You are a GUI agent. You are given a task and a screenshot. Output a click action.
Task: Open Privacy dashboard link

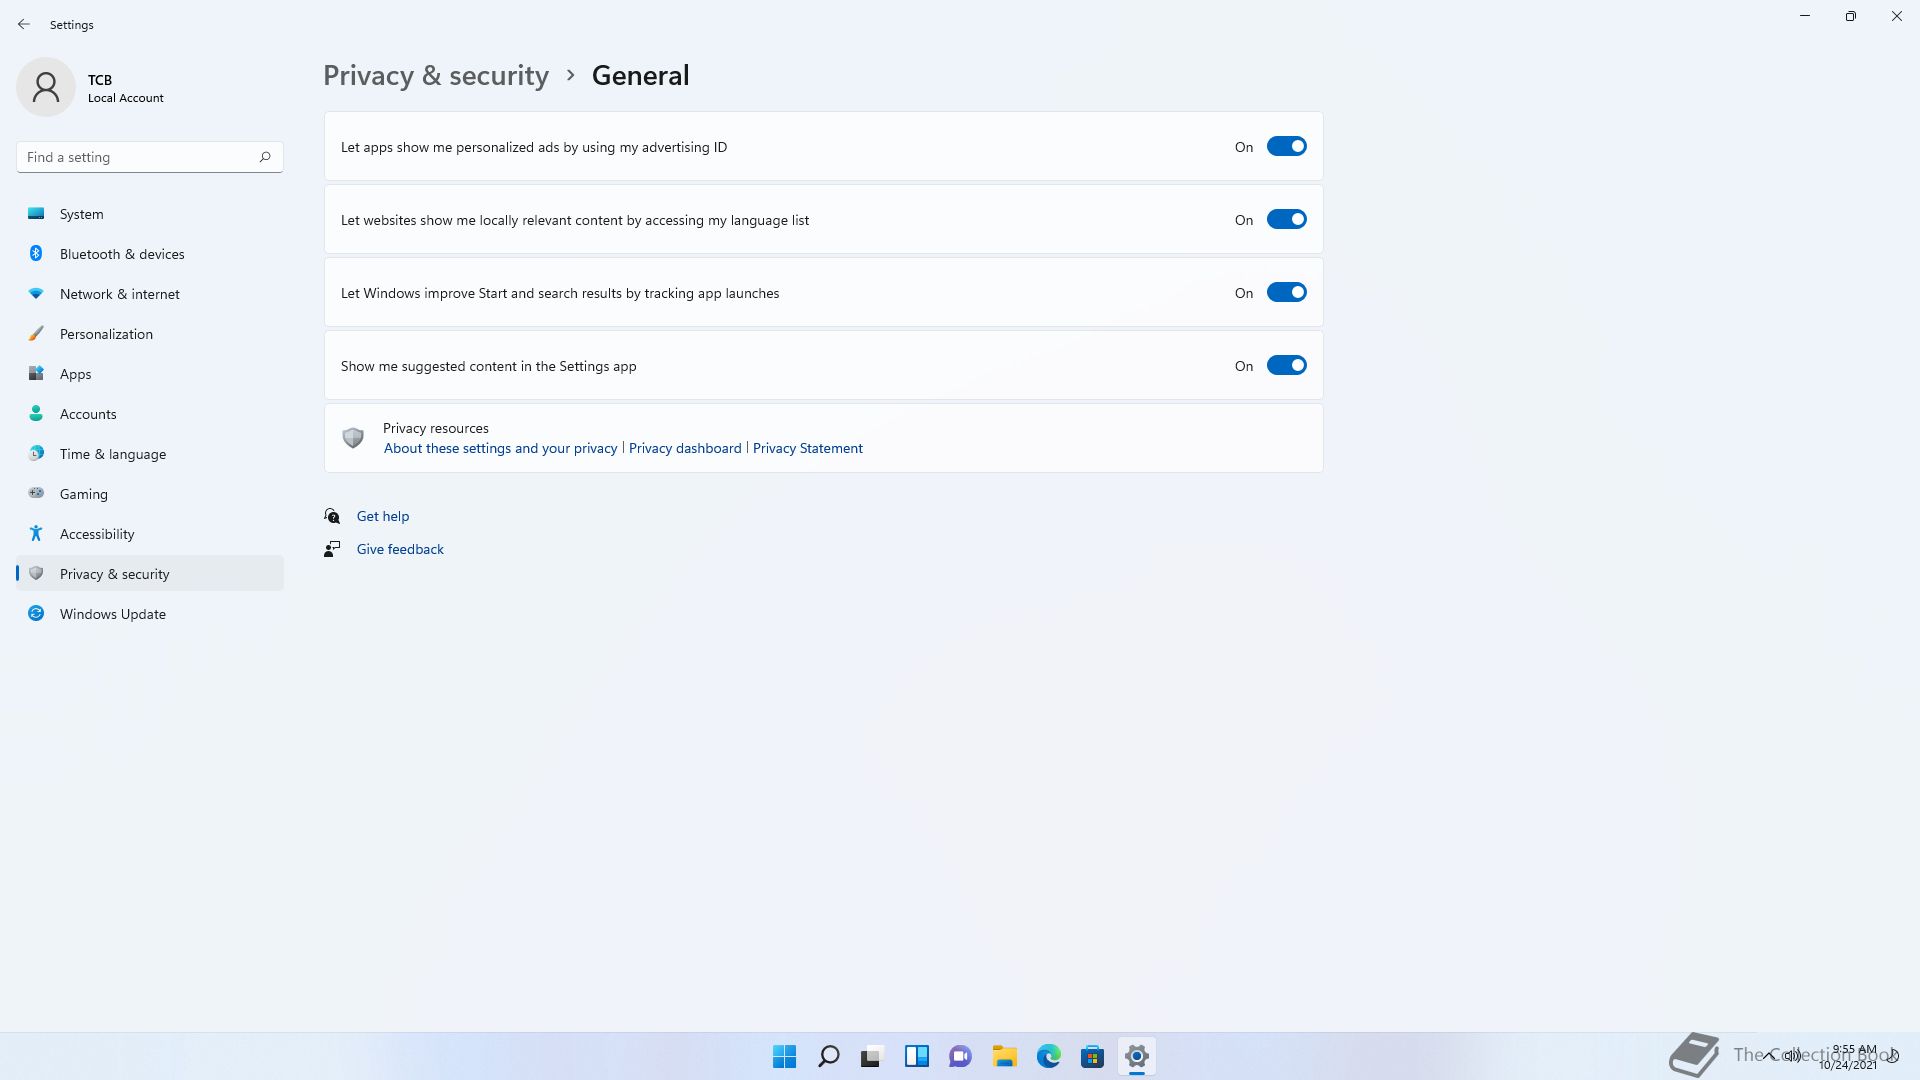pos(685,448)
